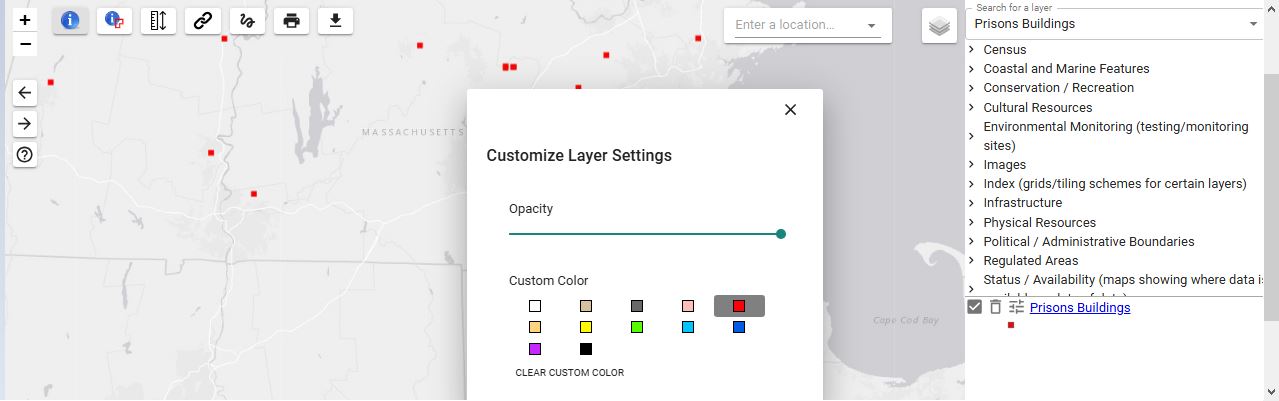This screenshot has width=1279, height=401.
Task: Pick the tan custom color swatch
Action: point(586,306)
